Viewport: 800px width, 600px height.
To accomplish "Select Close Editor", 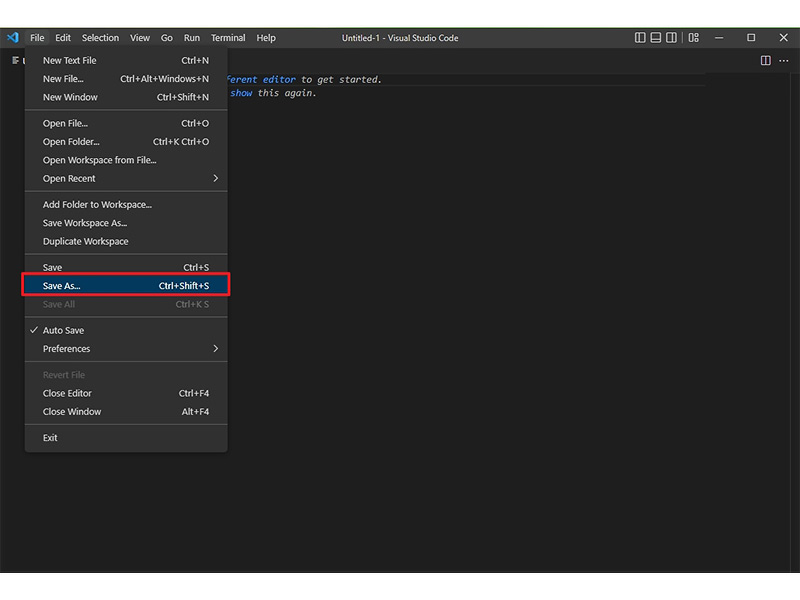I will pyautogui.click(x=126, y=393).
